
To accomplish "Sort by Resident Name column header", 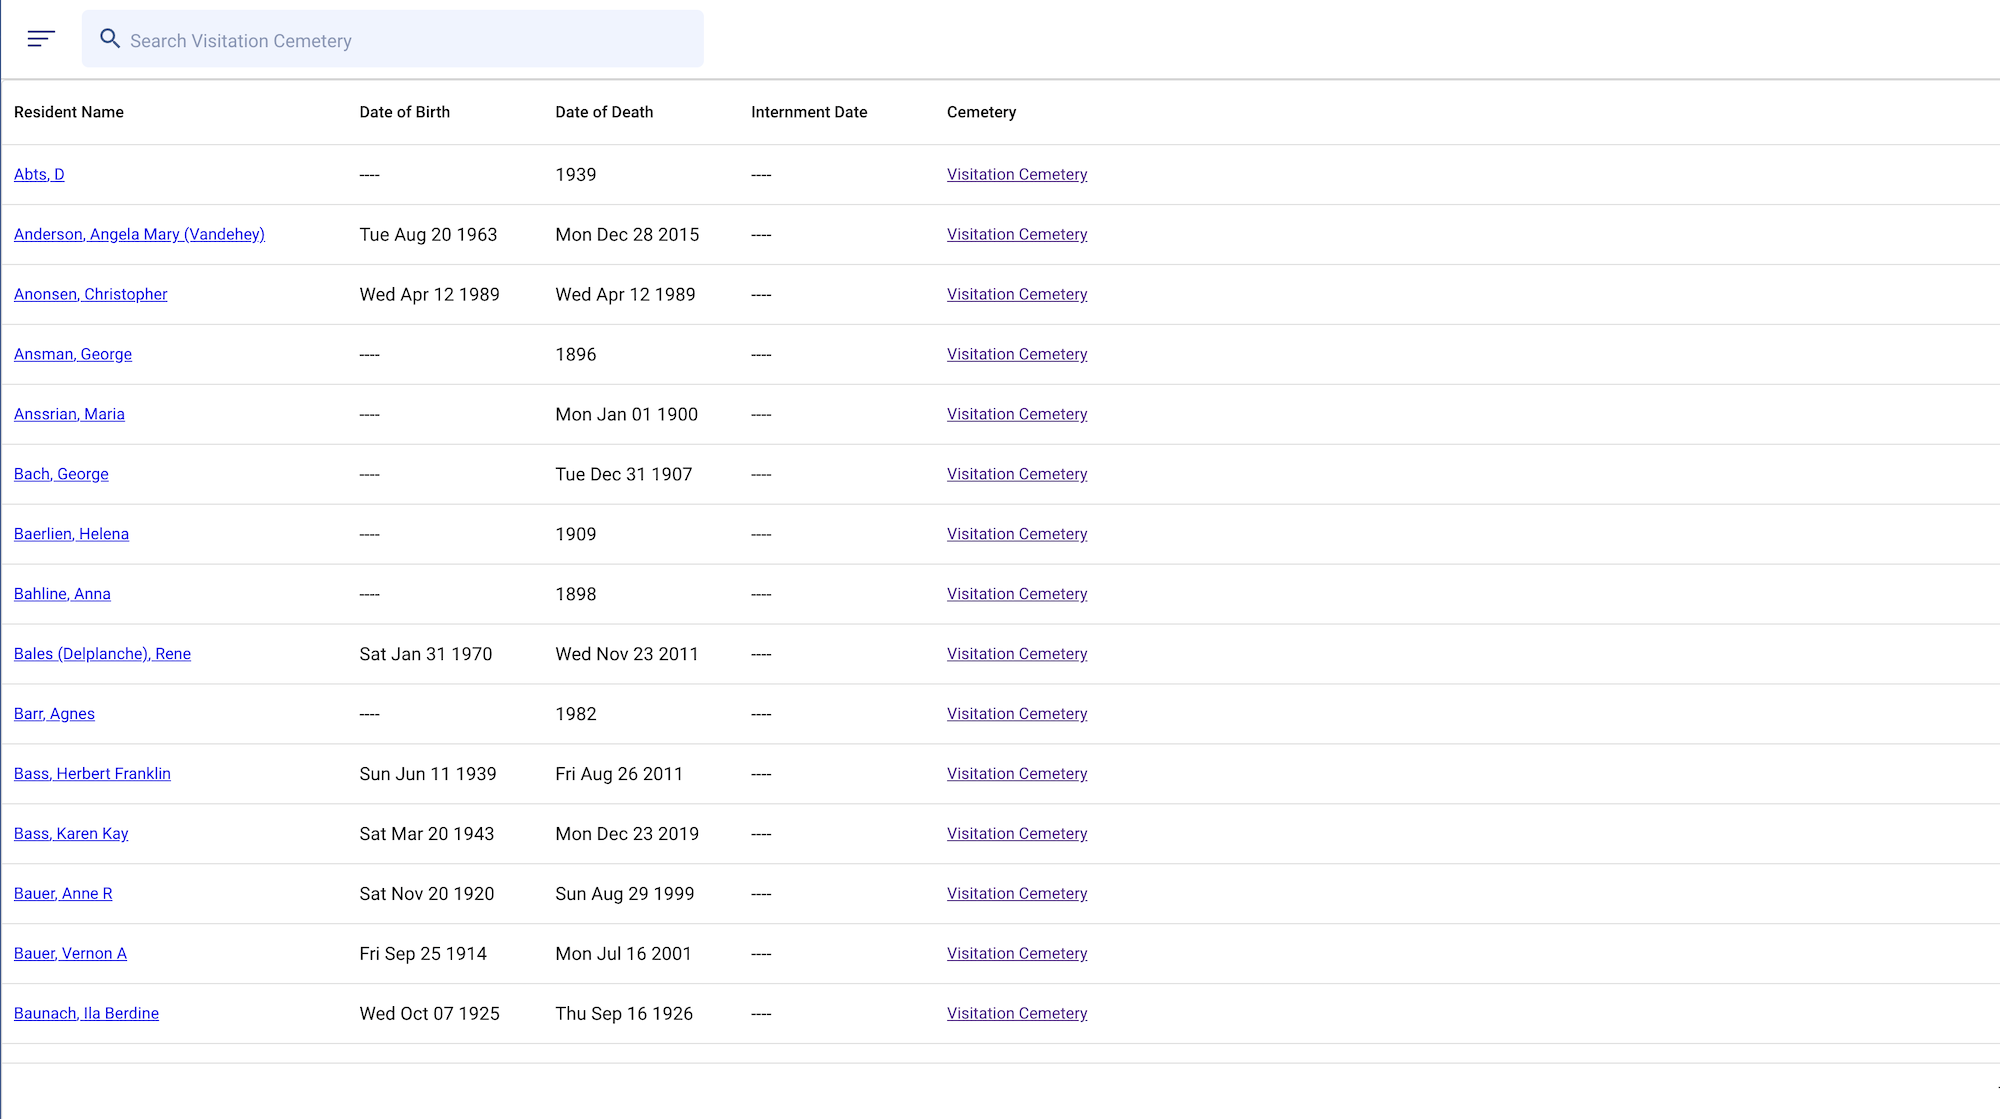I will (69, 112).
